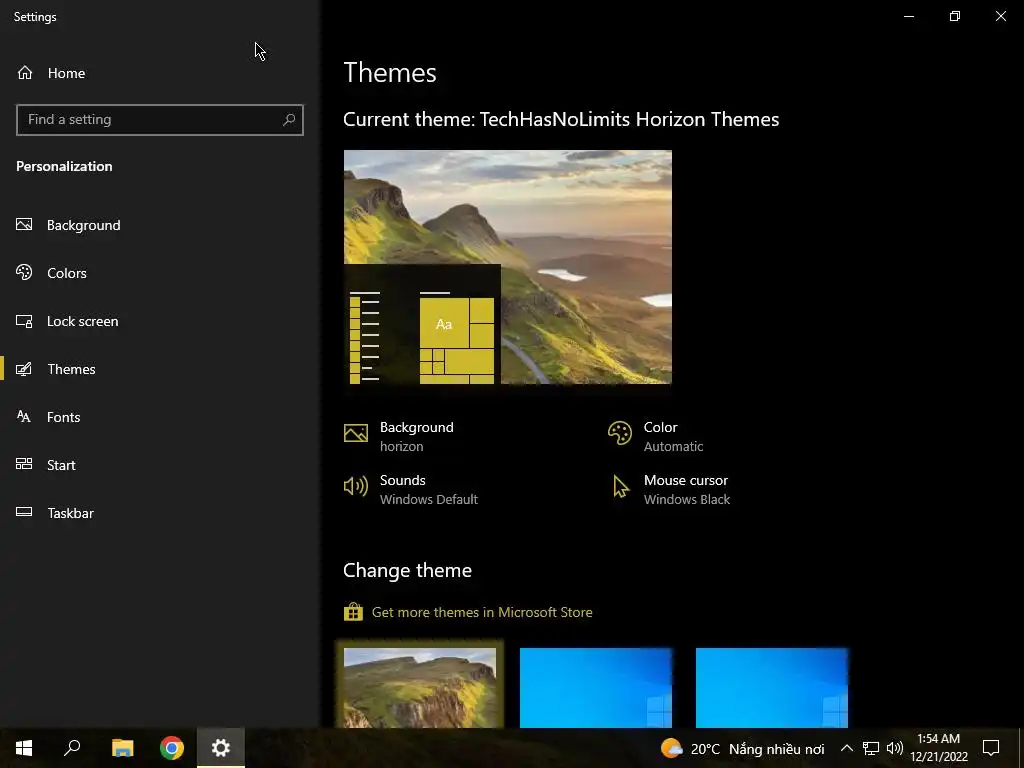Image resolution: width=1024 pixels, height=768 pixels.
Task: Open Mouse cursor setting (Windows Black)
Action: pyautogui.click(x=669, y=489)
